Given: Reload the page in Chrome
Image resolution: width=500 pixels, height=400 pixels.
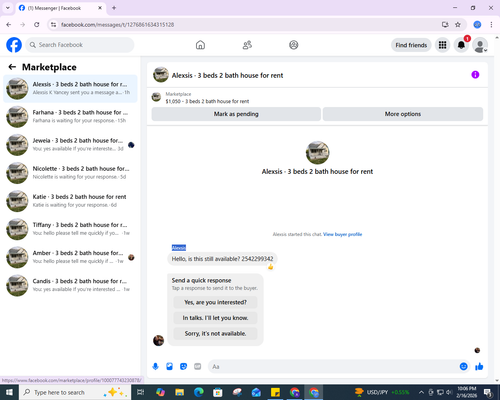Looking at the screenshot, I should (37, 25).
